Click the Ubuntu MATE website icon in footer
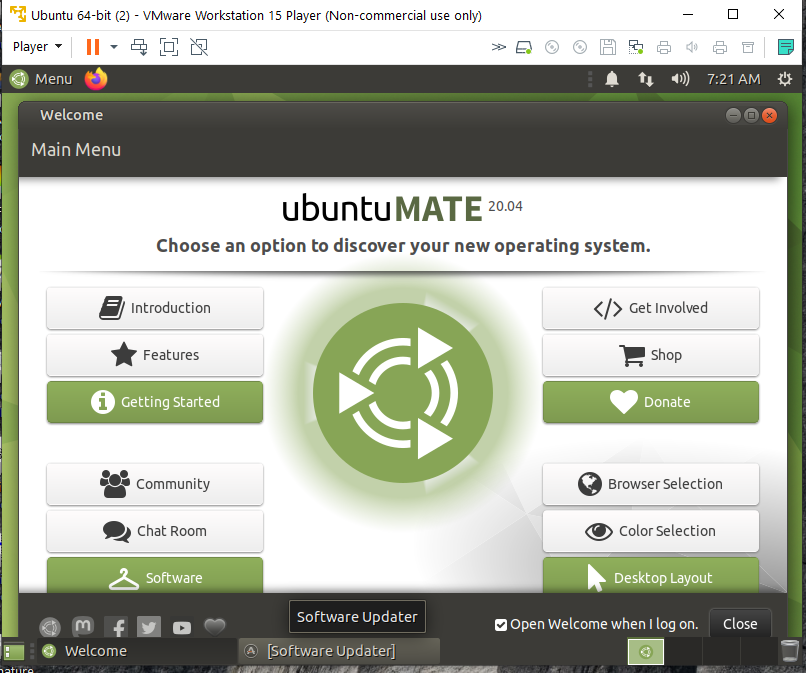806x673 pixels. [x=50, y=627]
